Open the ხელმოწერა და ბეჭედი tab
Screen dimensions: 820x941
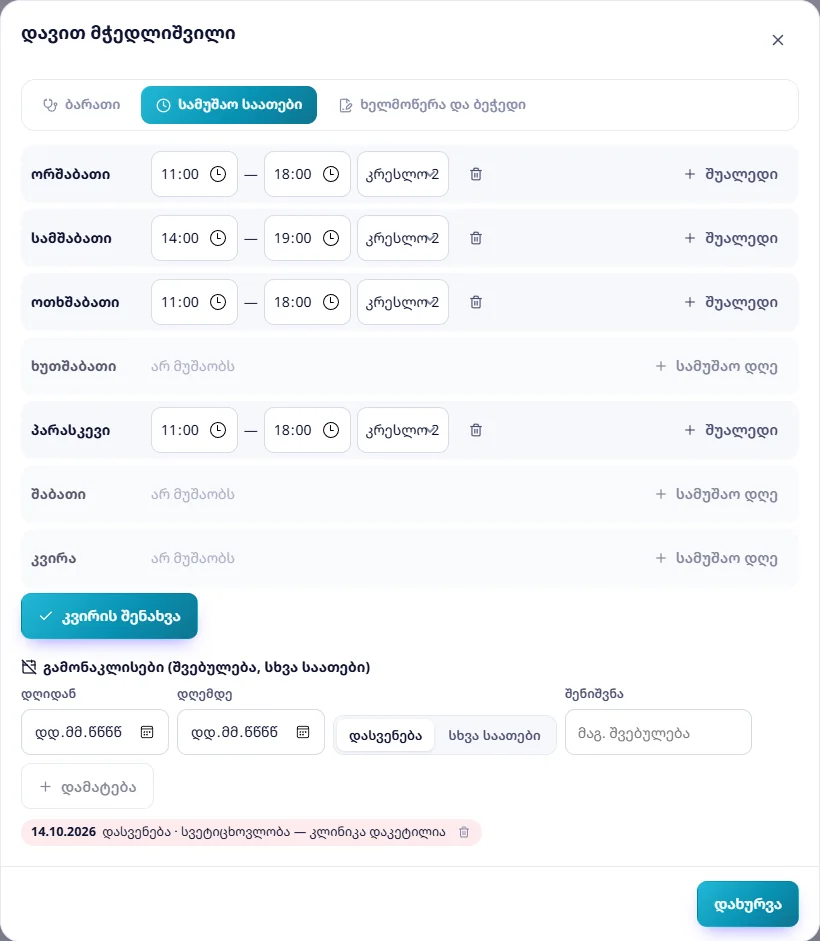click(432, 105)
